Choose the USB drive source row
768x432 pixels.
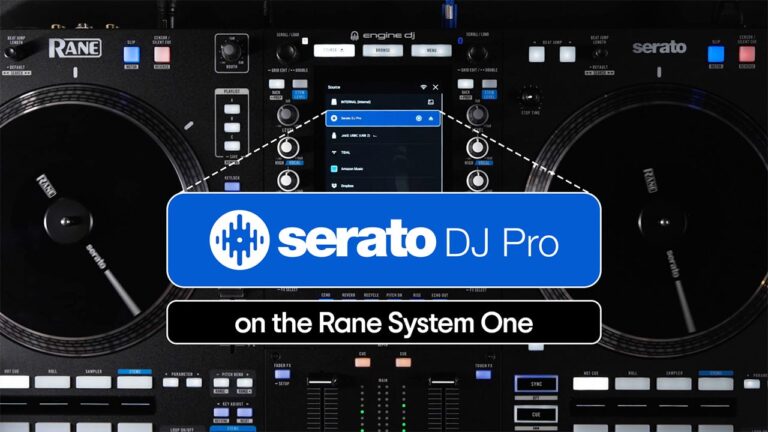pos(384,135)
